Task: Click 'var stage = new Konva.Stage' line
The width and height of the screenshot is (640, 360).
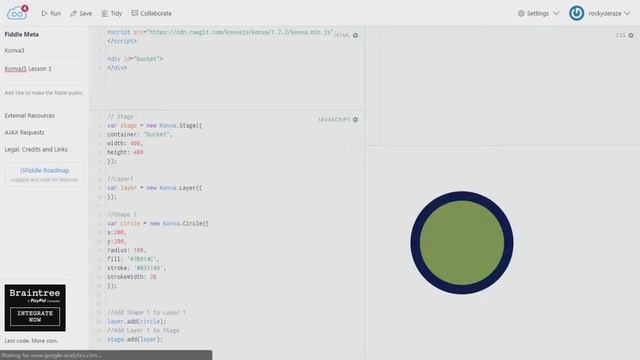Action: click(x=155, y=126)
